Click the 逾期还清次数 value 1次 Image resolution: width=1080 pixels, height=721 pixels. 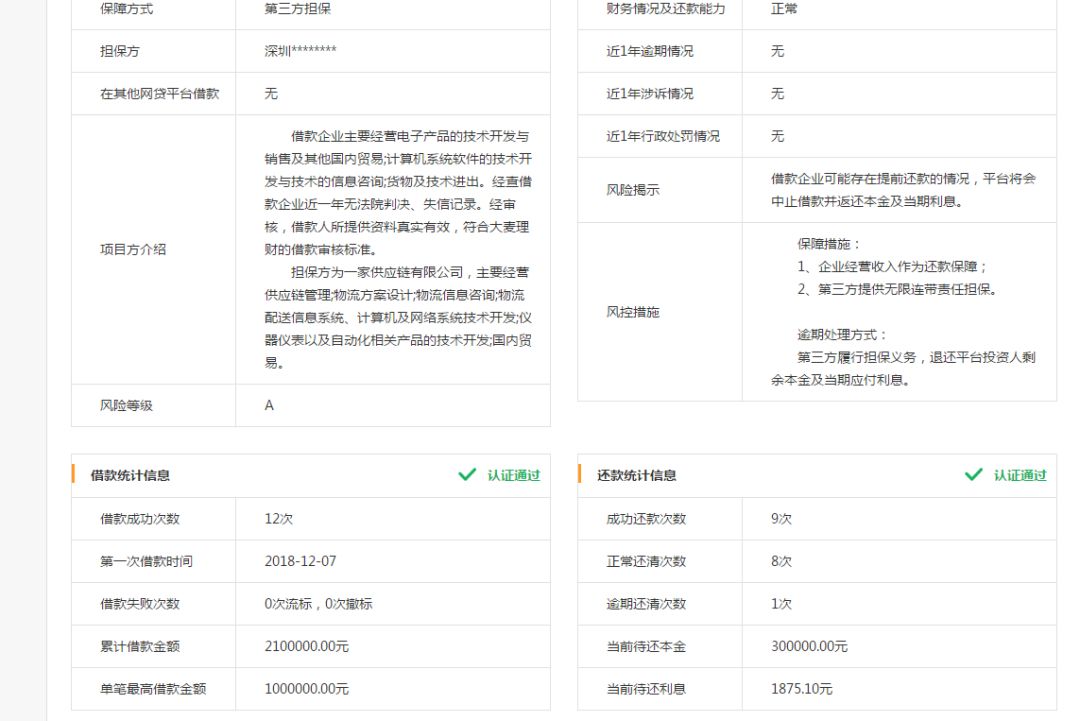[x=781, y=604]
